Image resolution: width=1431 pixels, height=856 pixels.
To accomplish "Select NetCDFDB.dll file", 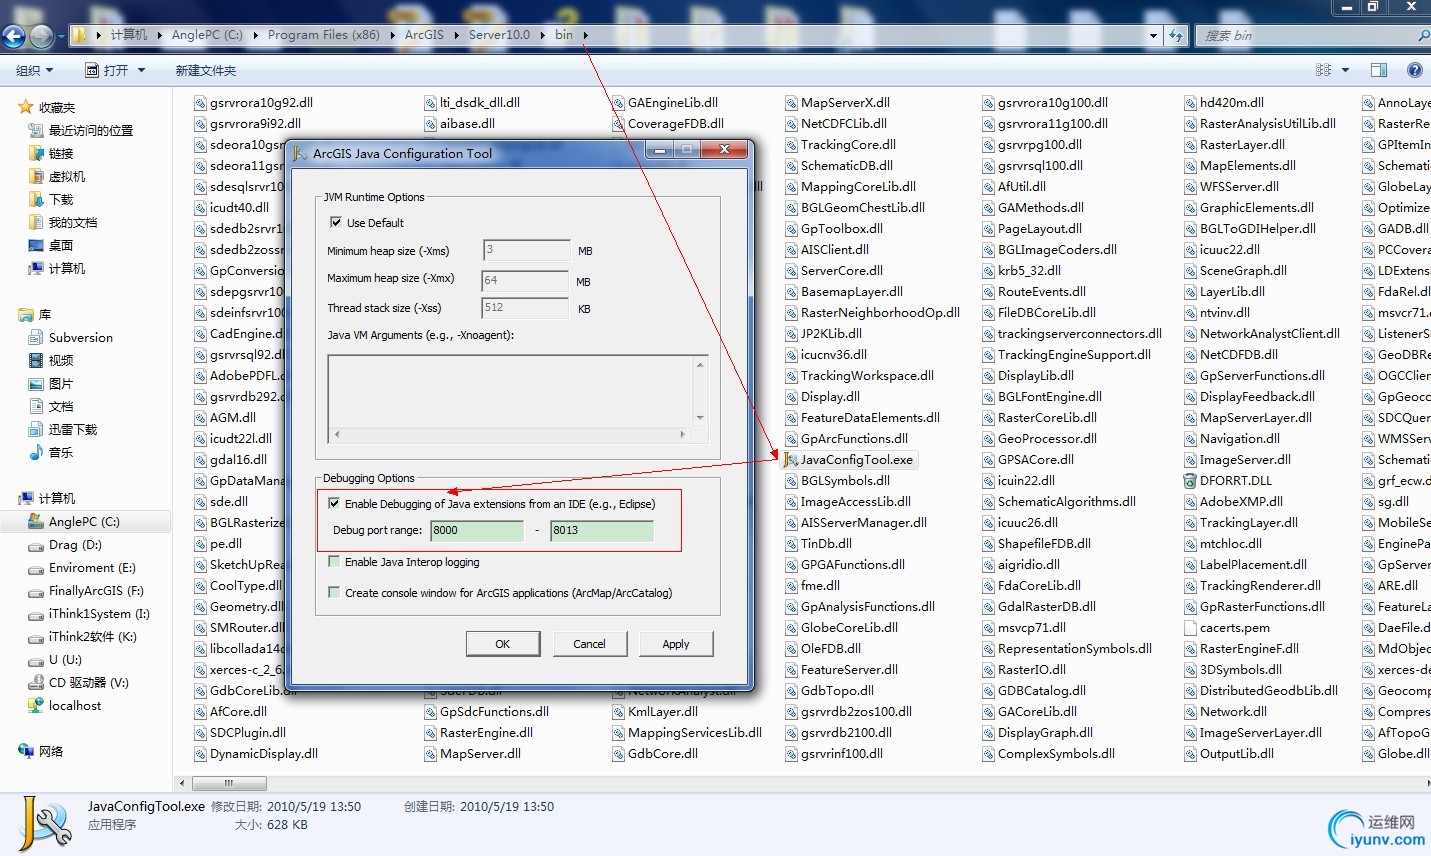I will coord(1231,355).
